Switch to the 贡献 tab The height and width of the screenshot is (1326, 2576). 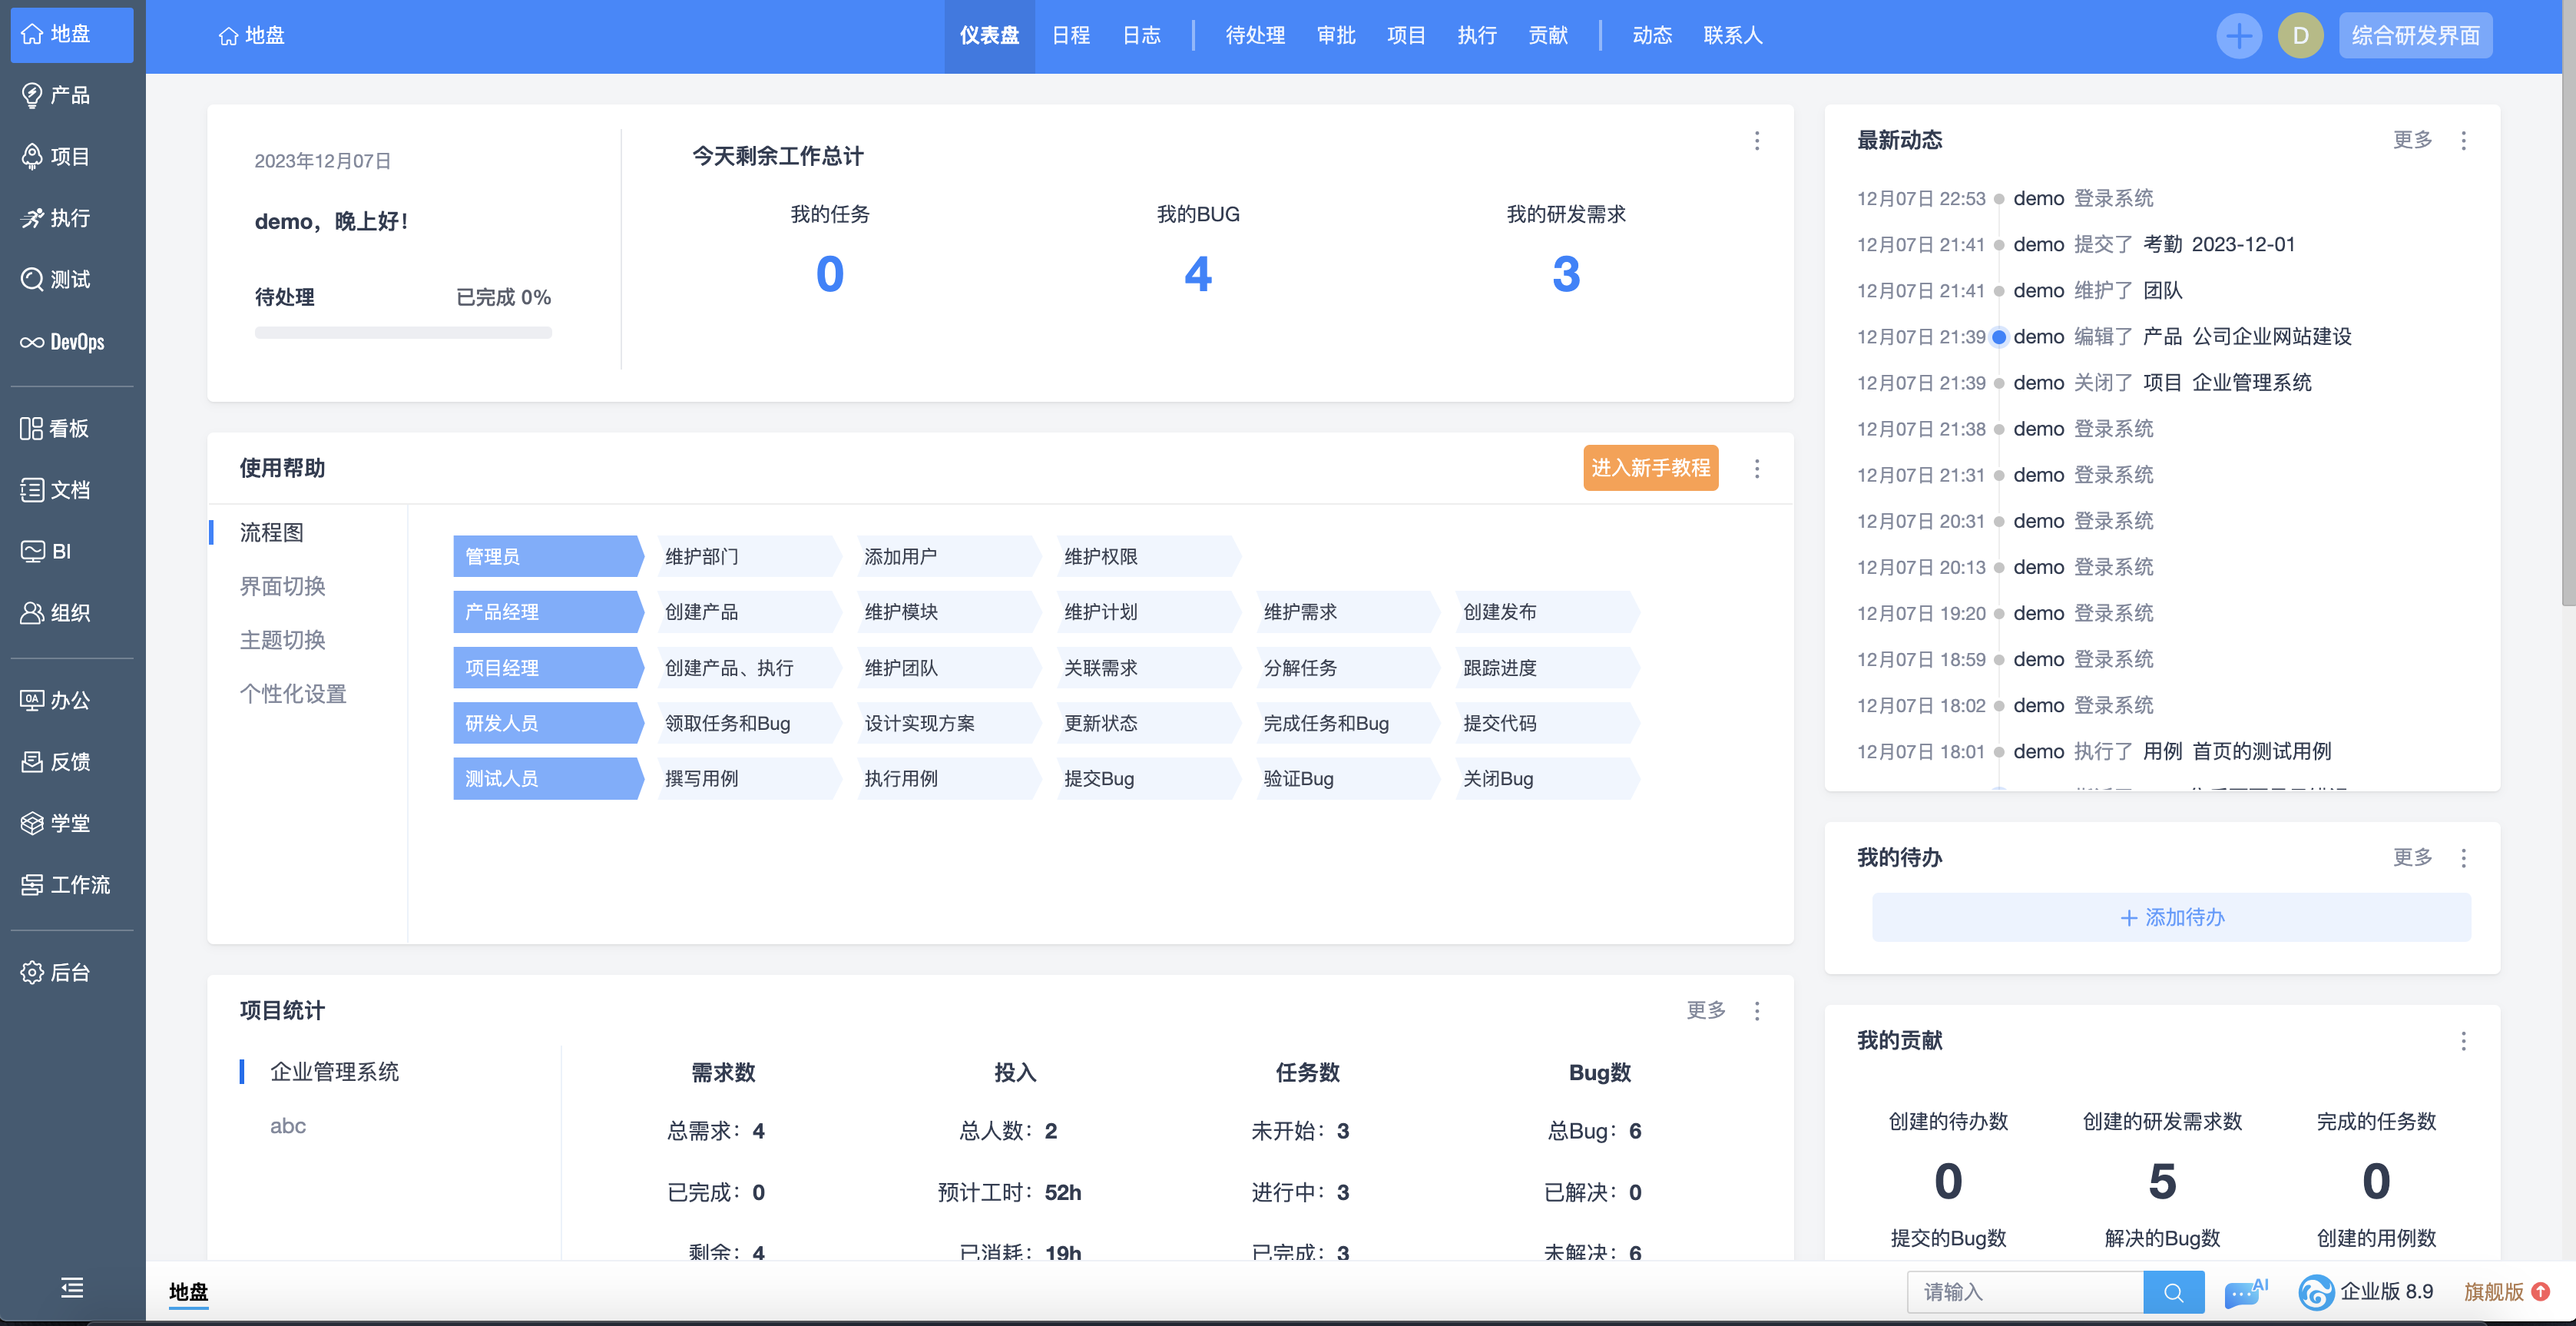[x=1548, y=36]
